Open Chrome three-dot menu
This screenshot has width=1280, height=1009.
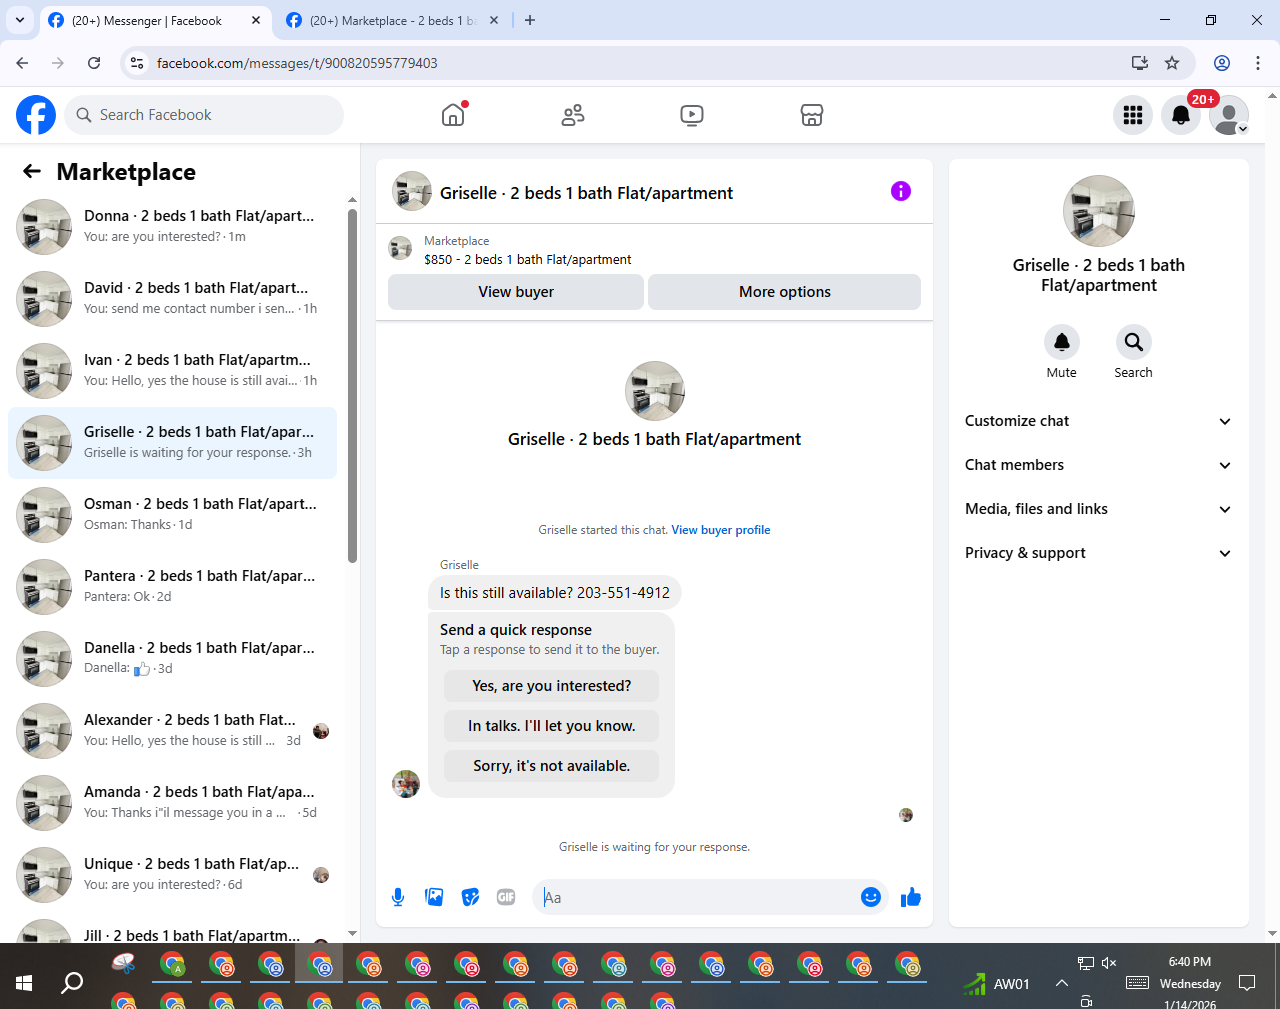[x=1258, y=63]
